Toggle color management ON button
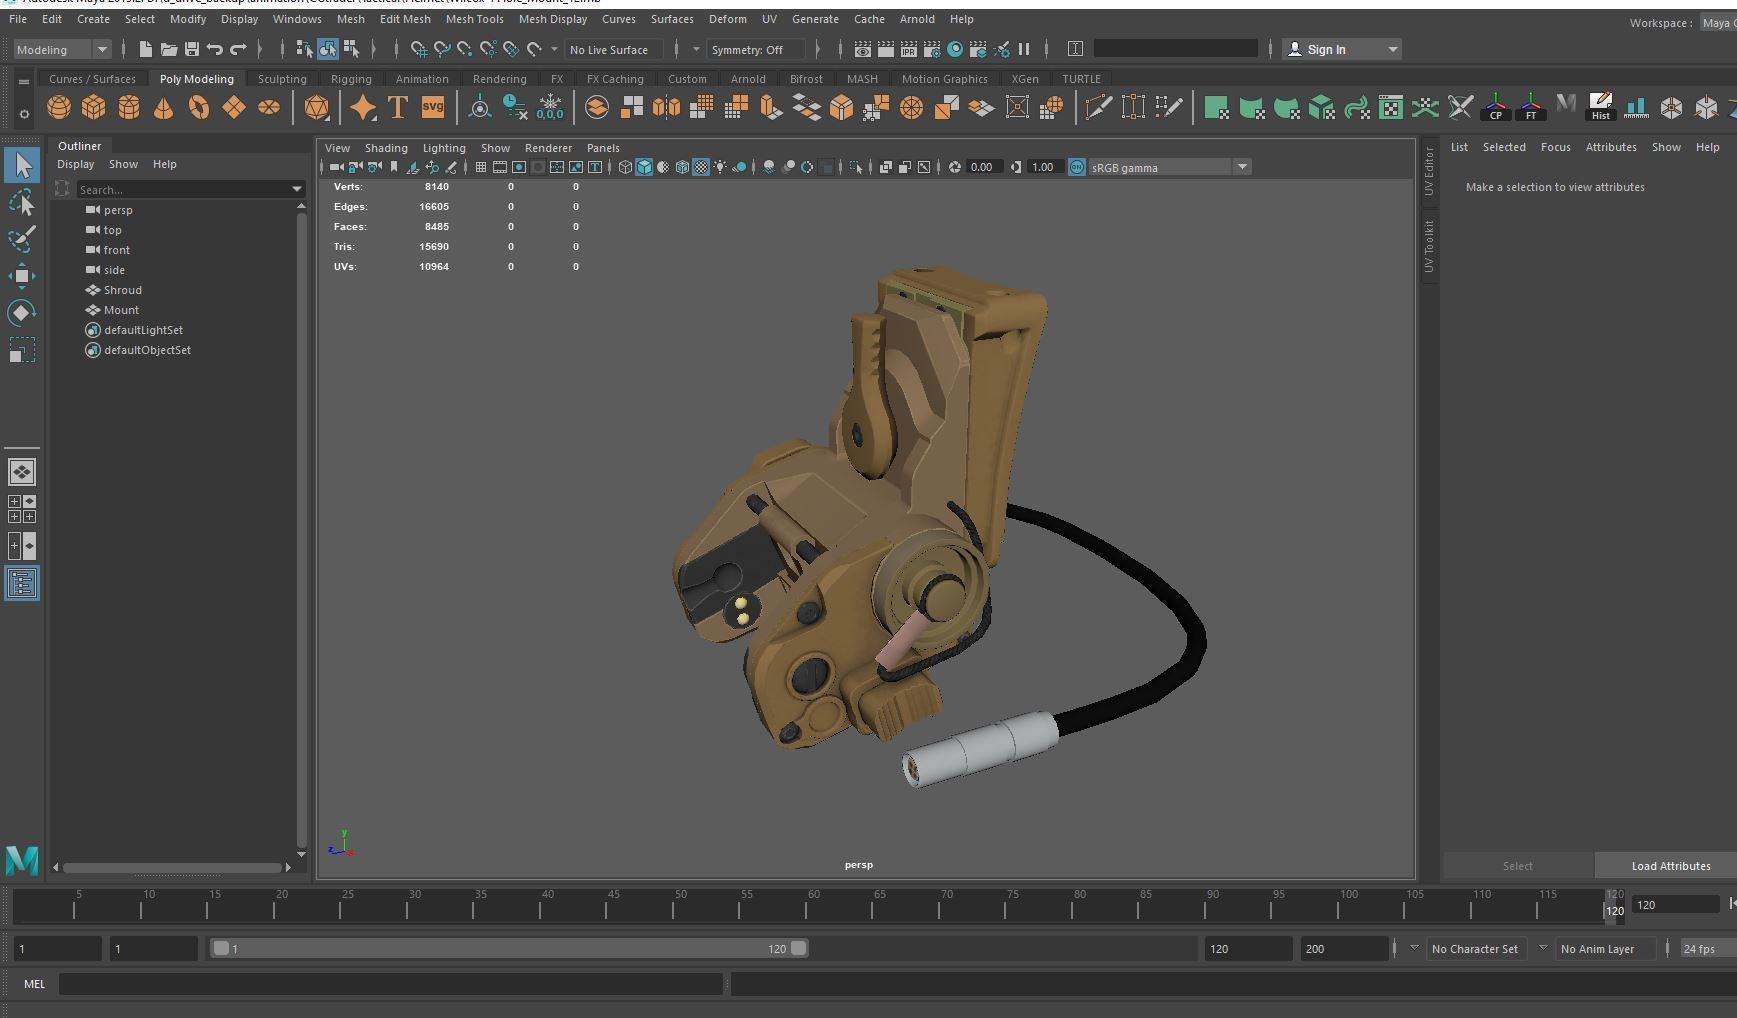This screenshot has height=1018, width=1737. click(x=1077, y=167)
